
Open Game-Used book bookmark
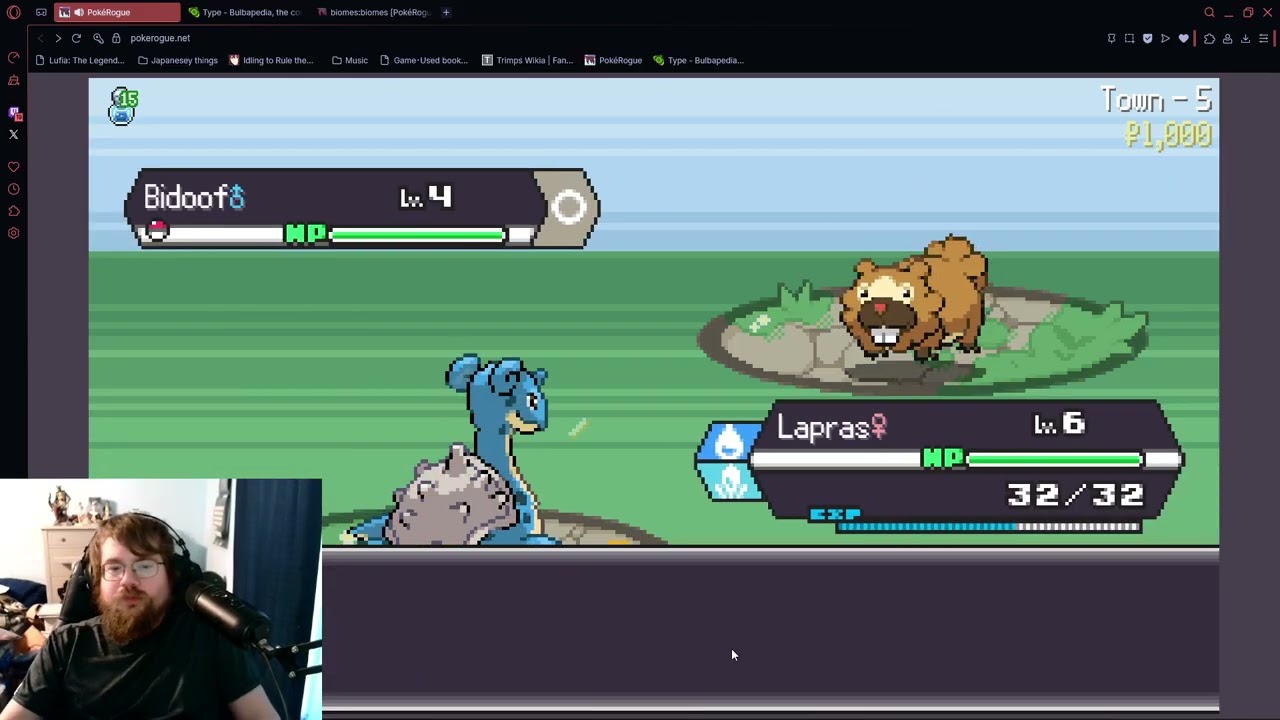coord(424,60)
